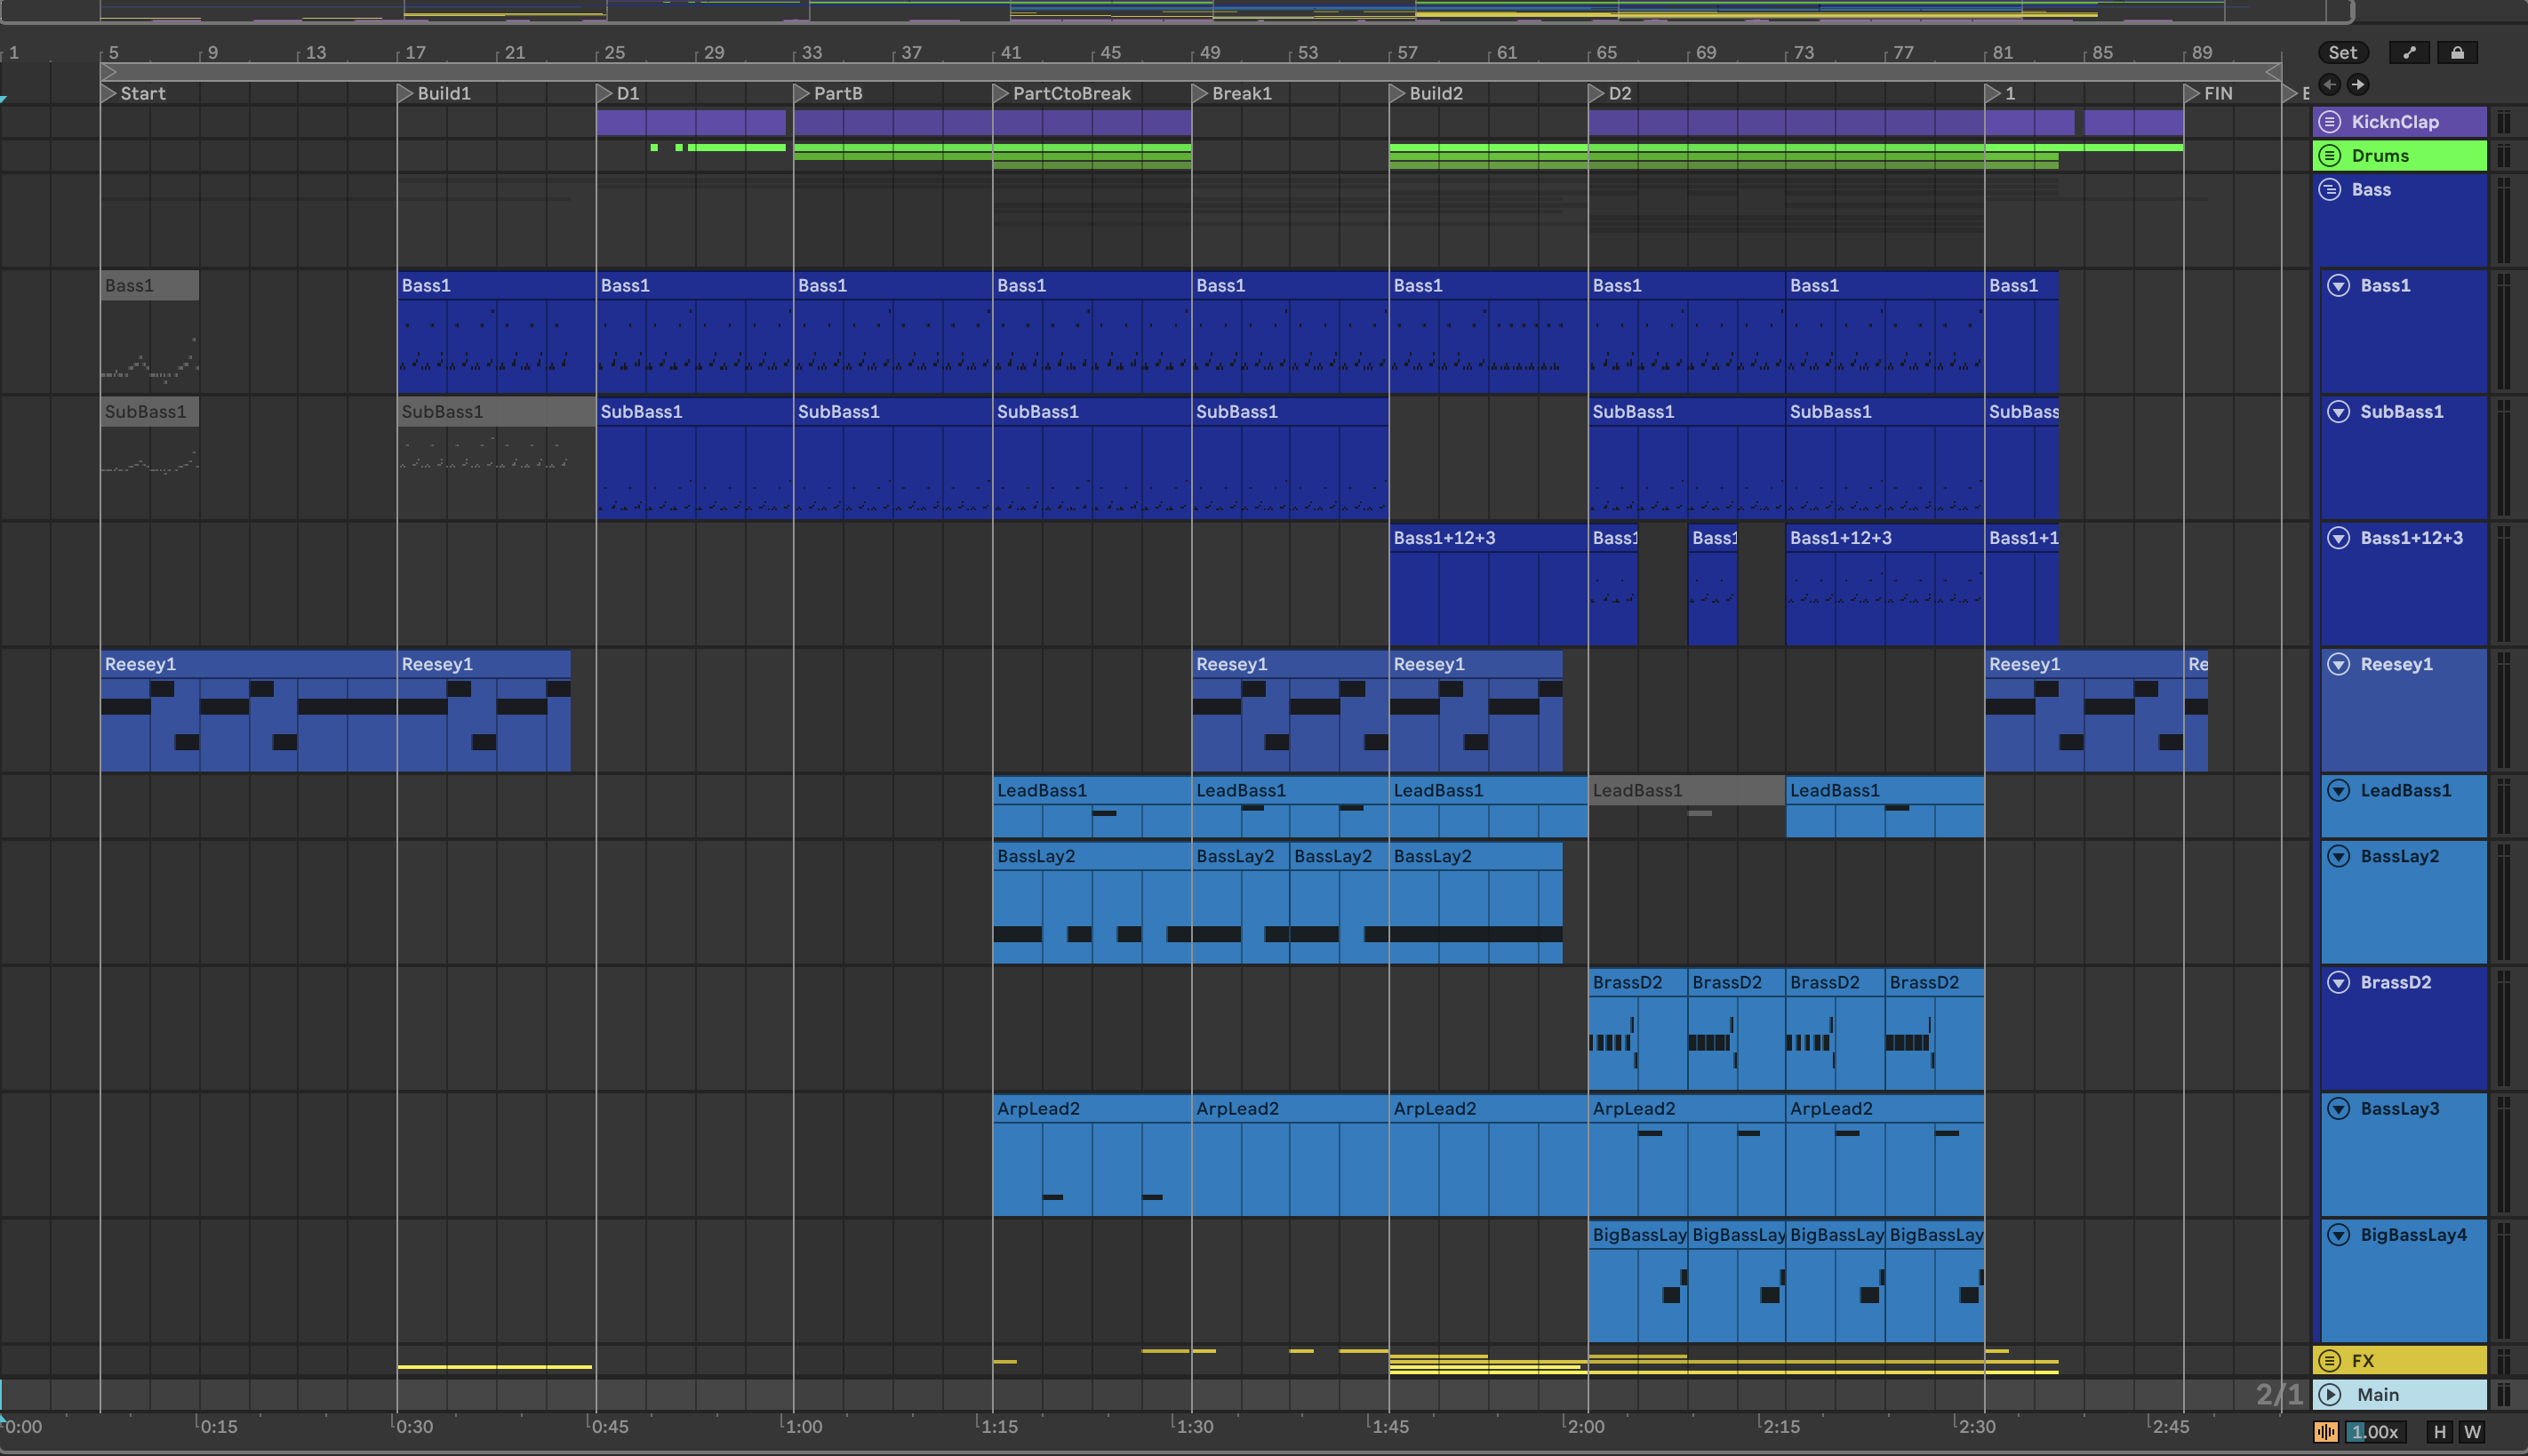Unfold the Drums group track
The image size is (2528, 1456).
point(2330,156)
